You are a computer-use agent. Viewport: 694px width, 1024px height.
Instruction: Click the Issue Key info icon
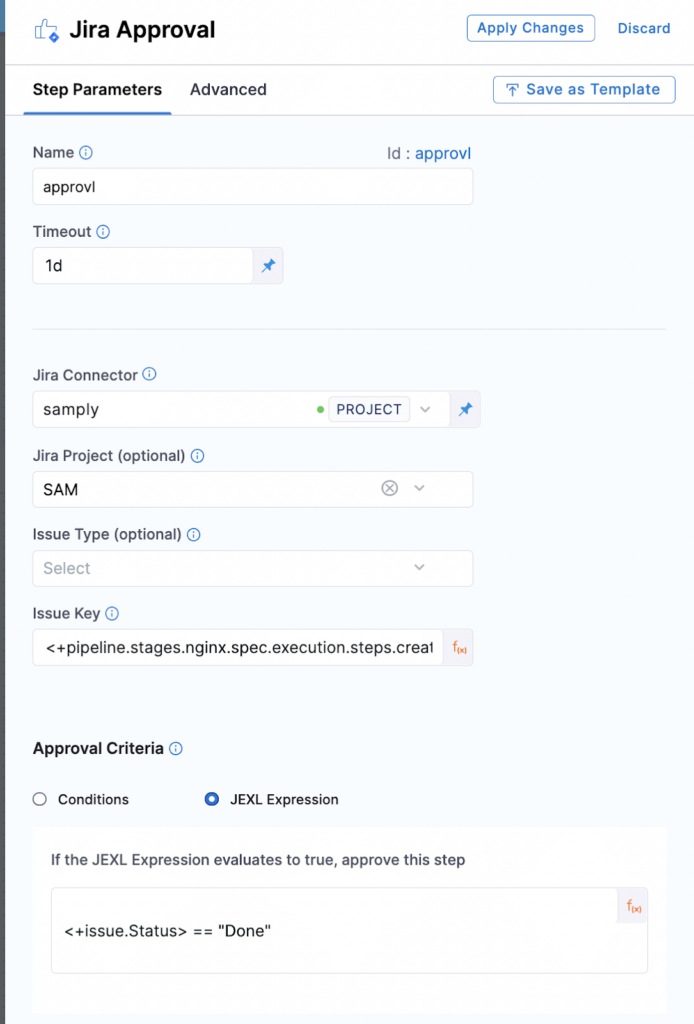click(x=112, y=614)
